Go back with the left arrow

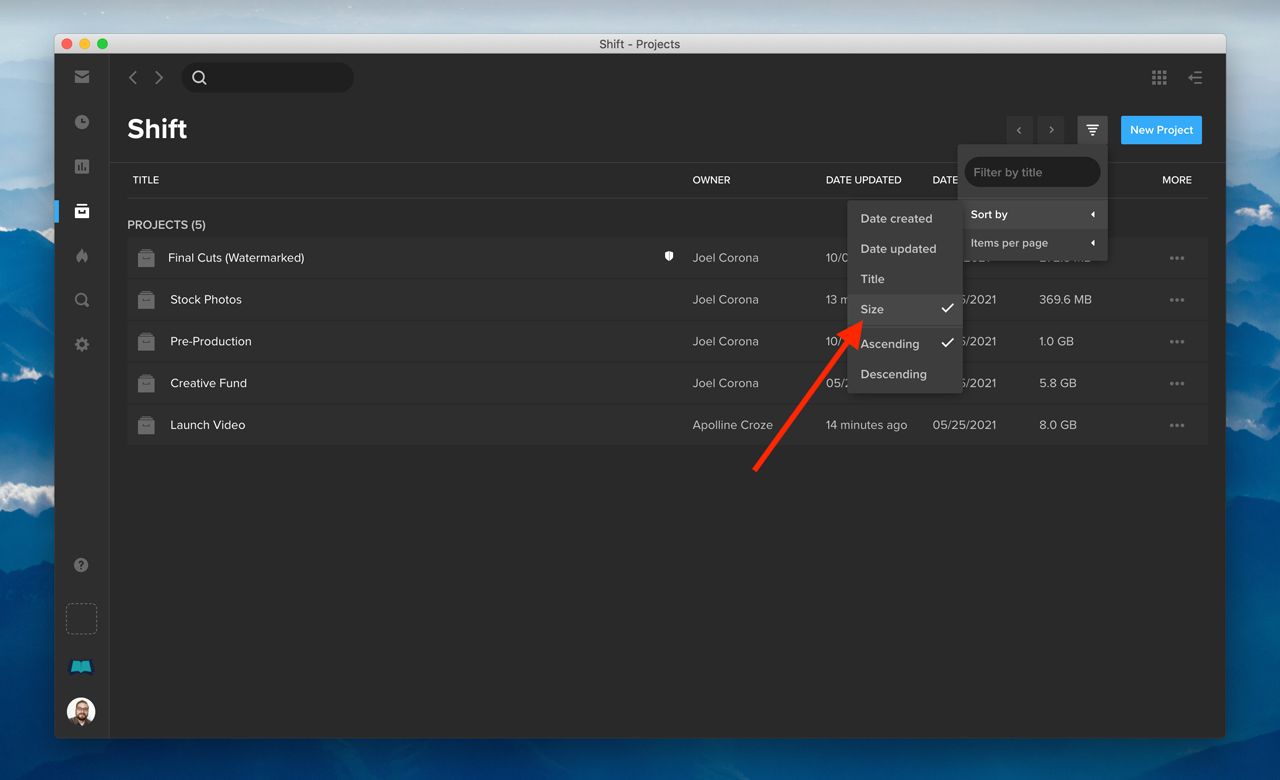click(x=133, y=77)
